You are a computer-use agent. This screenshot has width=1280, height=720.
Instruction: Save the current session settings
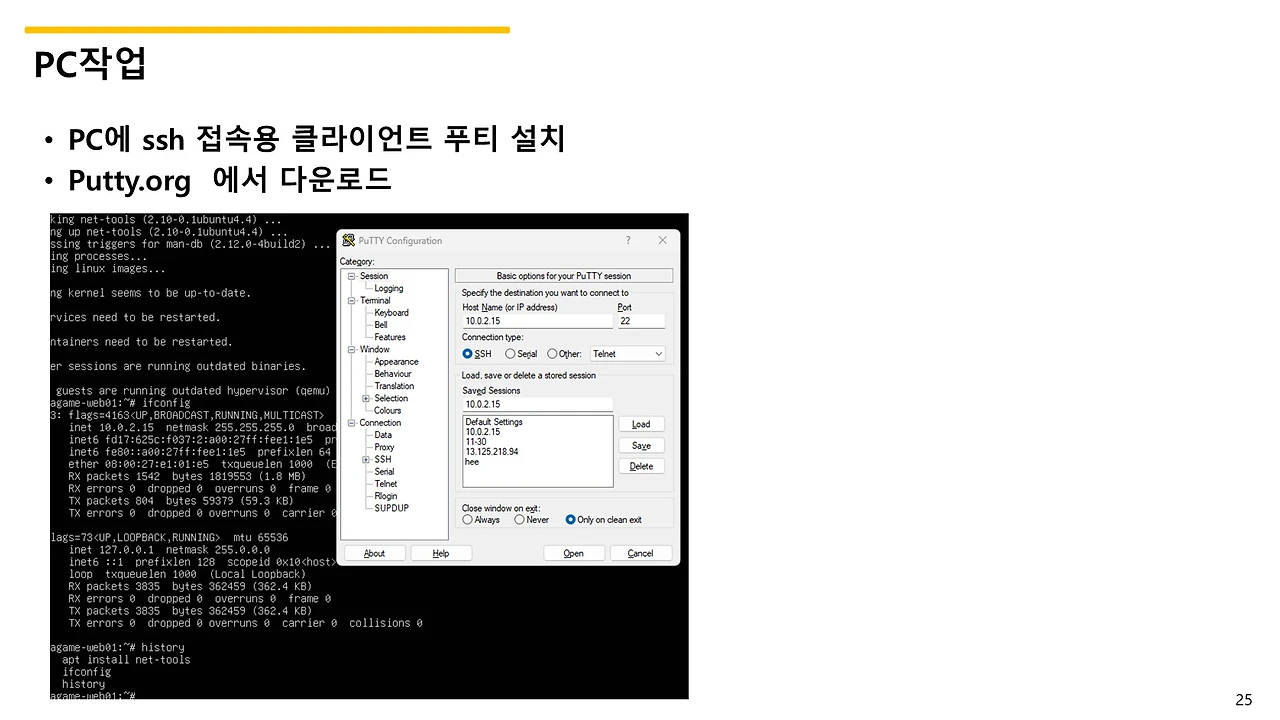[641, 444]
